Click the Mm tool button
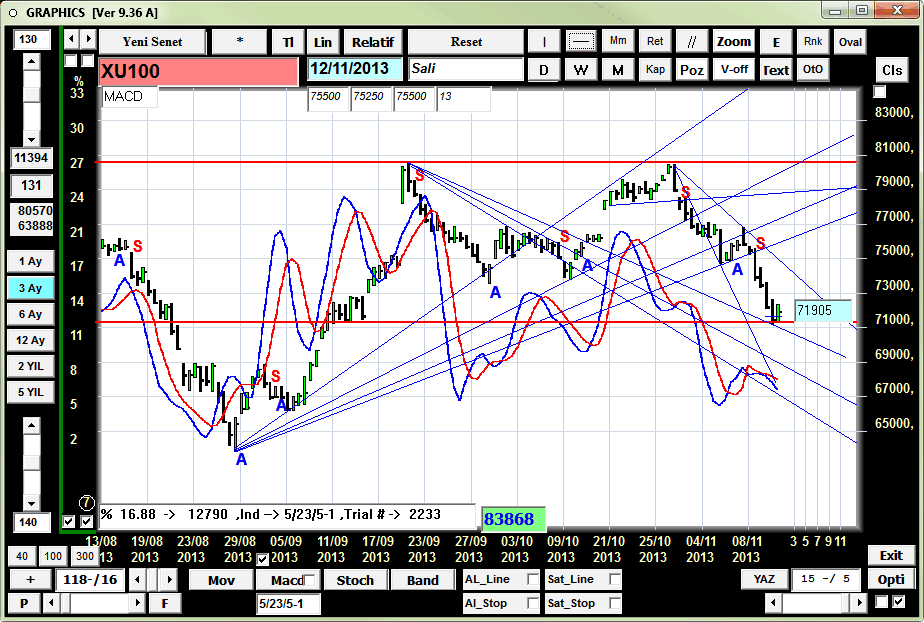Screen dimensions: 924x622 point(618,41)
